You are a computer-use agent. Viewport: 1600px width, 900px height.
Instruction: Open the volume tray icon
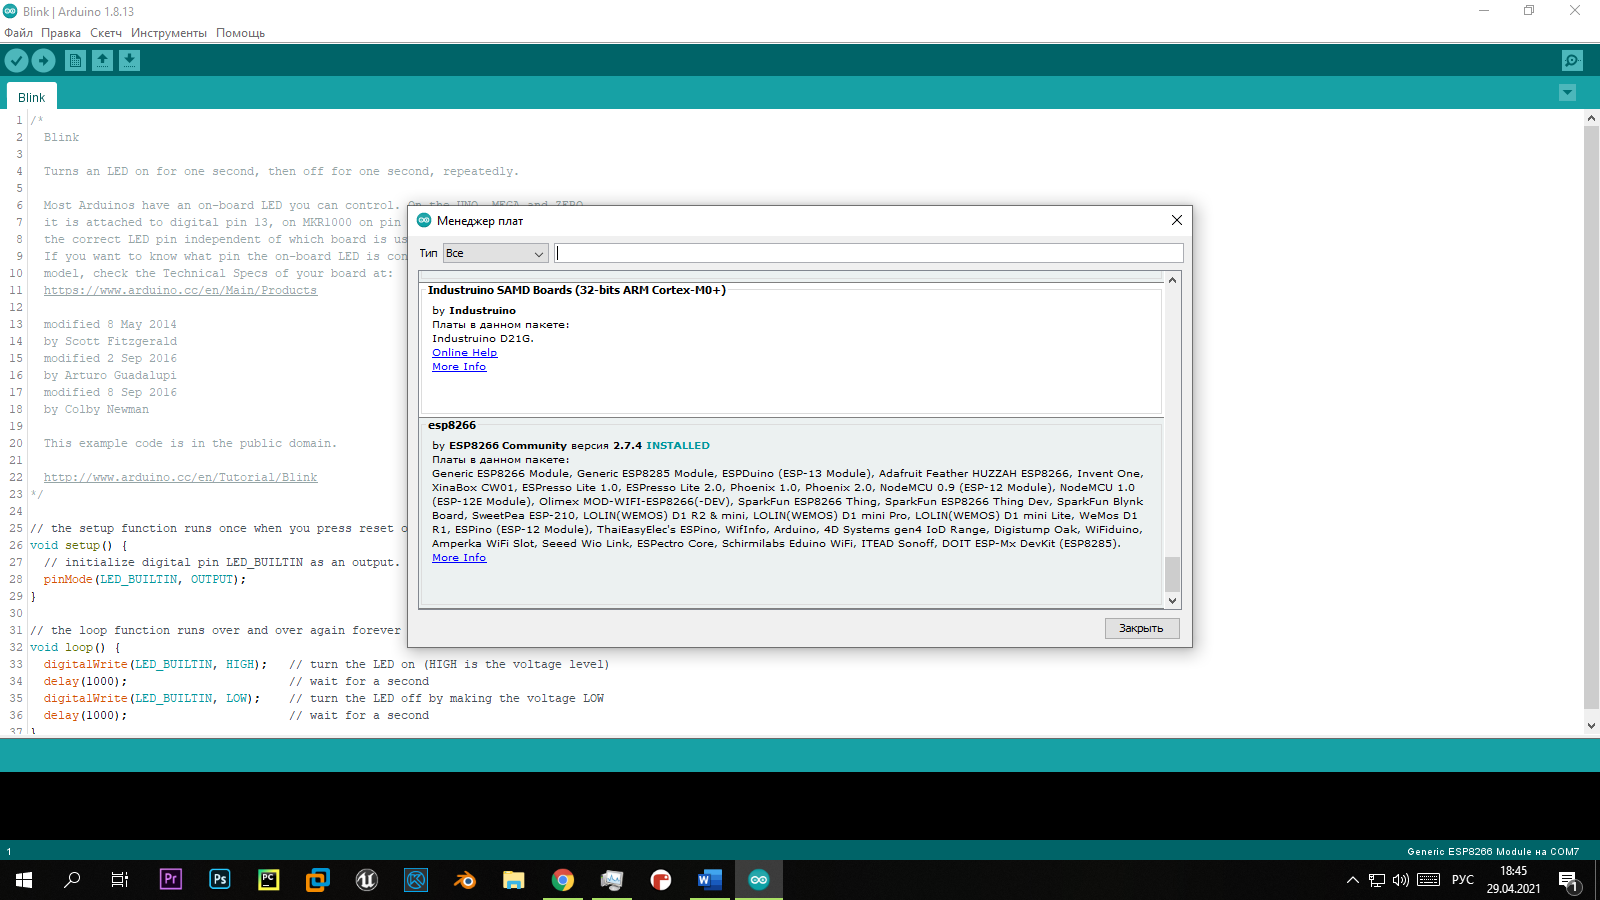[x=1401, y=880]
